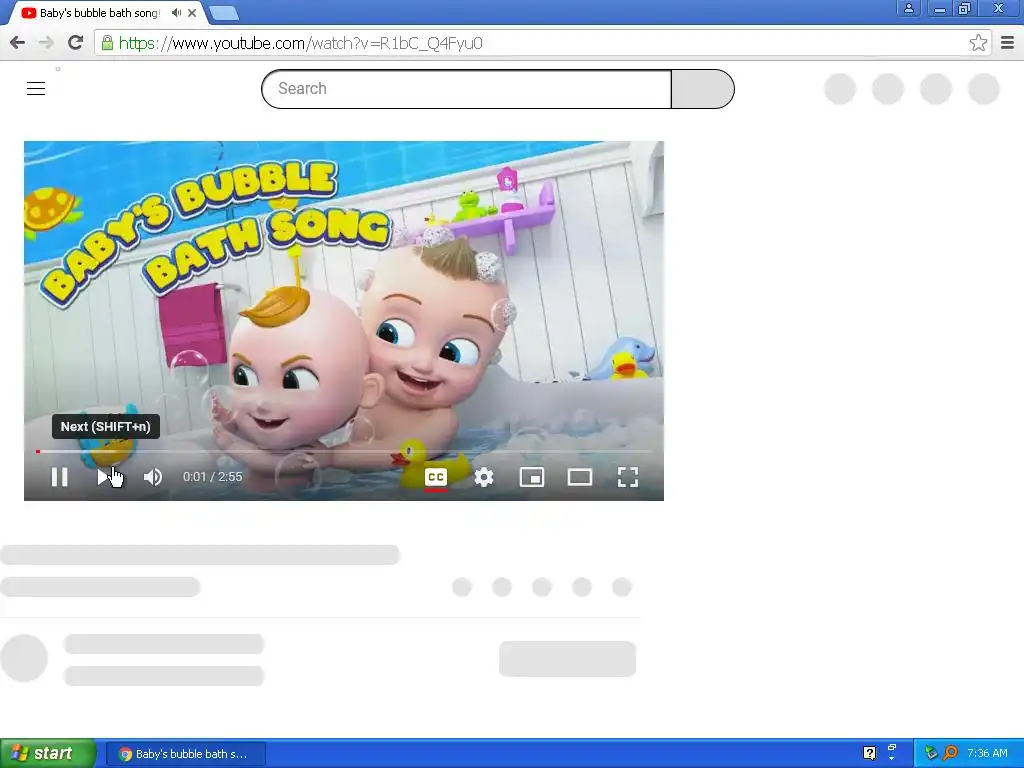
Task: Click the YouTube search field
Action: point(466,89)
